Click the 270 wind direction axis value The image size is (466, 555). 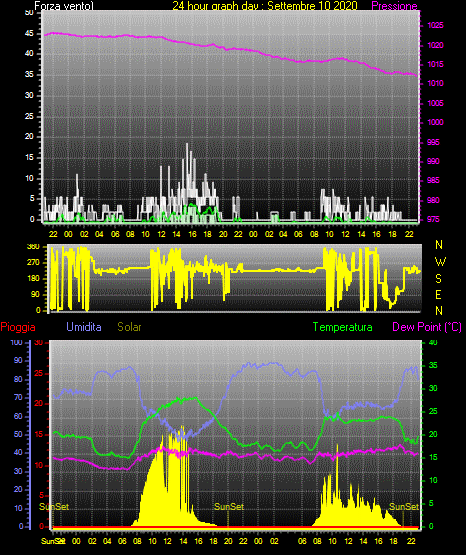pos(33,263)
